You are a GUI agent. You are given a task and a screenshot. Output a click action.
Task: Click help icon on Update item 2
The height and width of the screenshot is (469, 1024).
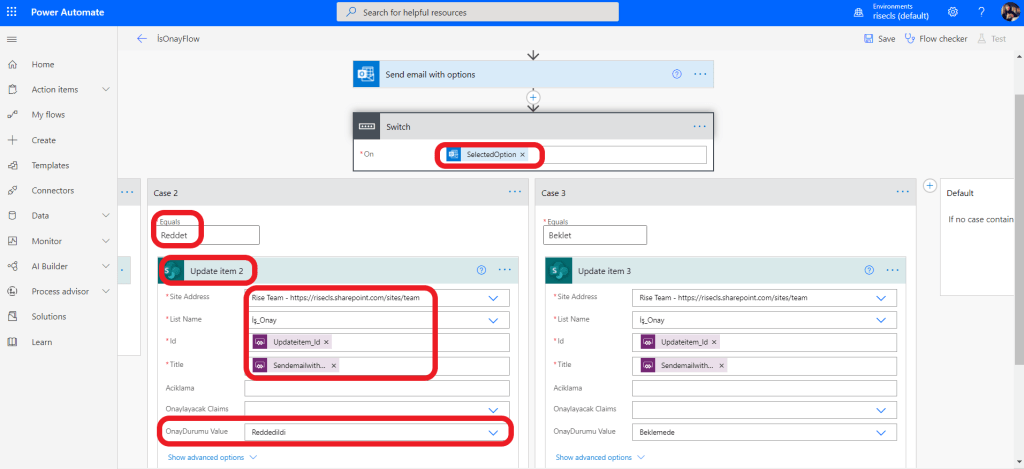pos(481,270)
